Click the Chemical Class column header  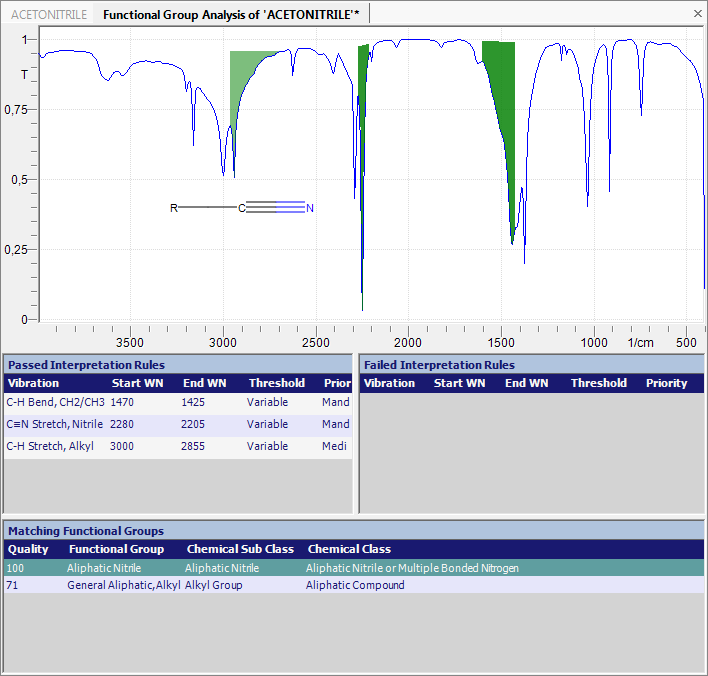(349, 549)
